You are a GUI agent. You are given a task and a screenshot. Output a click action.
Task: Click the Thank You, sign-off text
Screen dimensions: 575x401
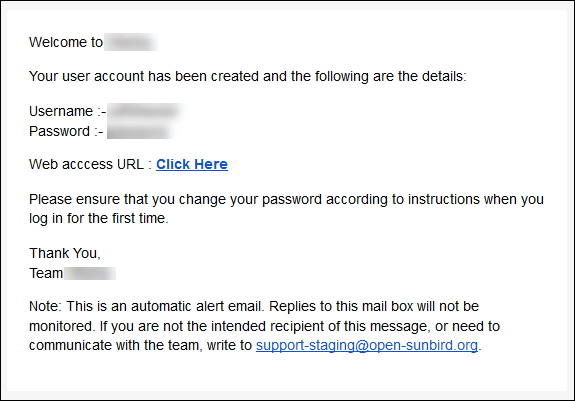65,253
